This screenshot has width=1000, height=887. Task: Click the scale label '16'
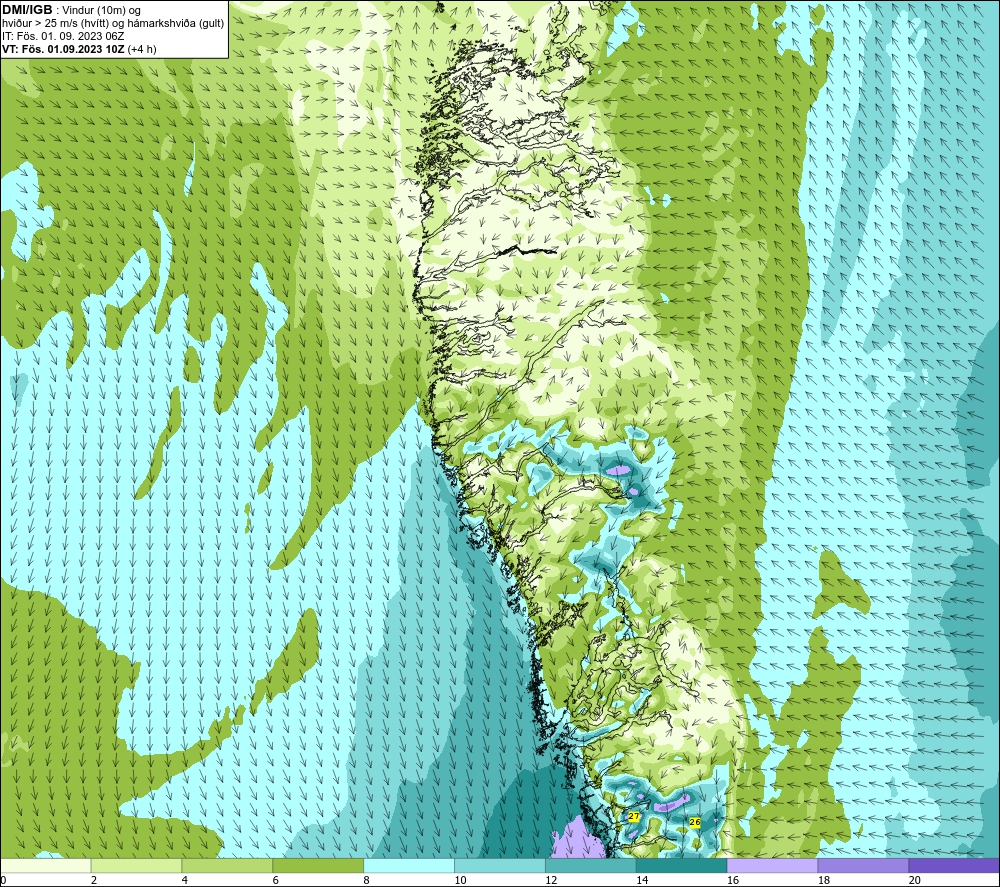(733, 880)
